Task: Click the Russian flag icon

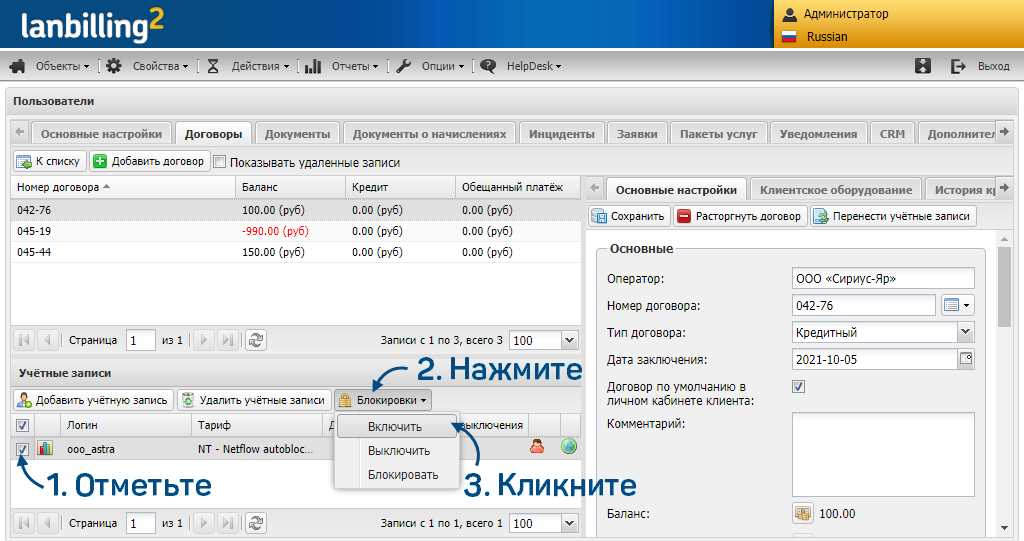Action: [790, 37]
